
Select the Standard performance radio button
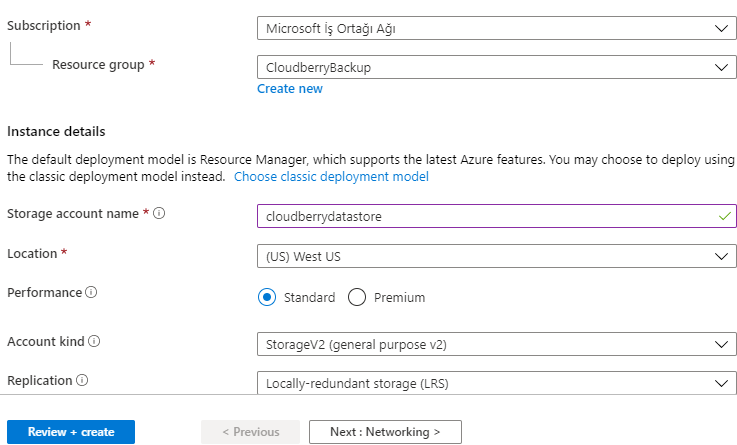267,297
